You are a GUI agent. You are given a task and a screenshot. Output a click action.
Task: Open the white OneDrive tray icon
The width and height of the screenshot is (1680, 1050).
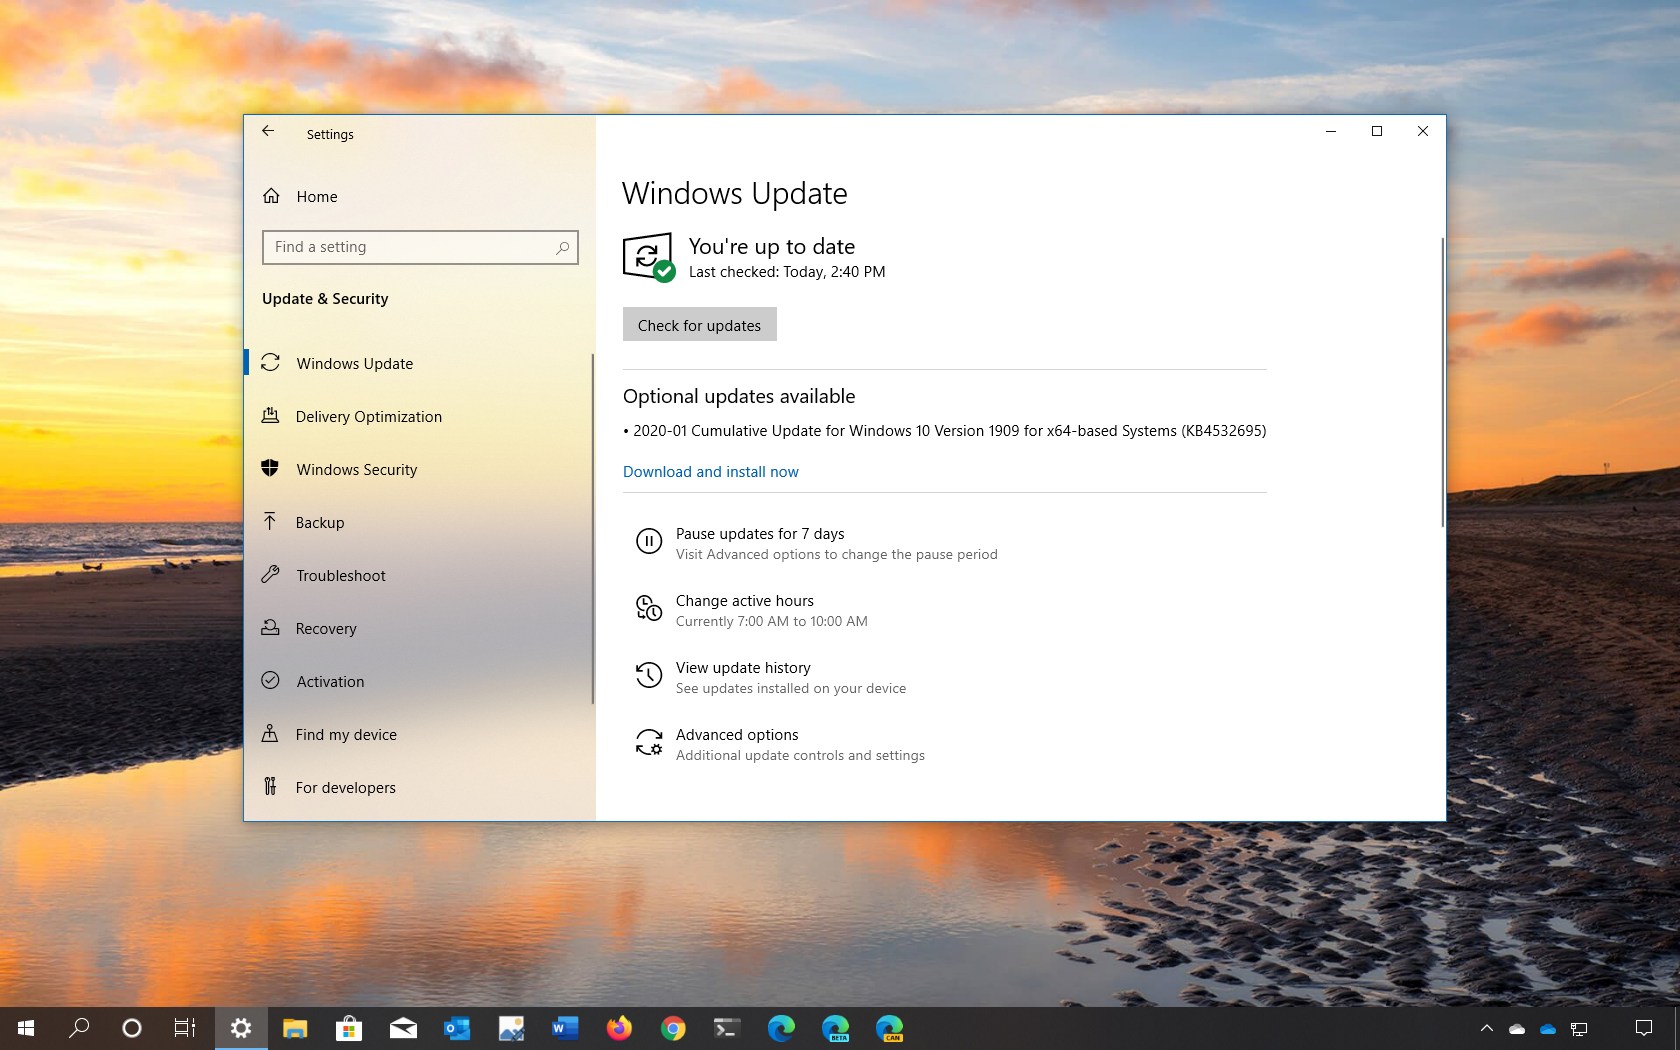click(1517, 1028)
